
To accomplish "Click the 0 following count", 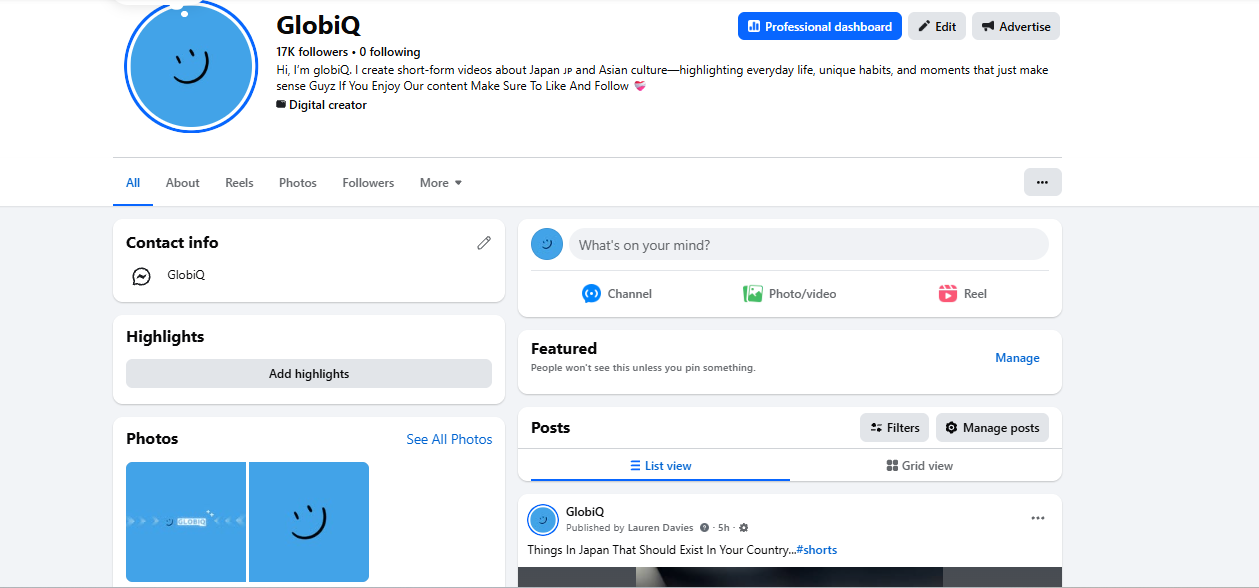I will point(390,52).
